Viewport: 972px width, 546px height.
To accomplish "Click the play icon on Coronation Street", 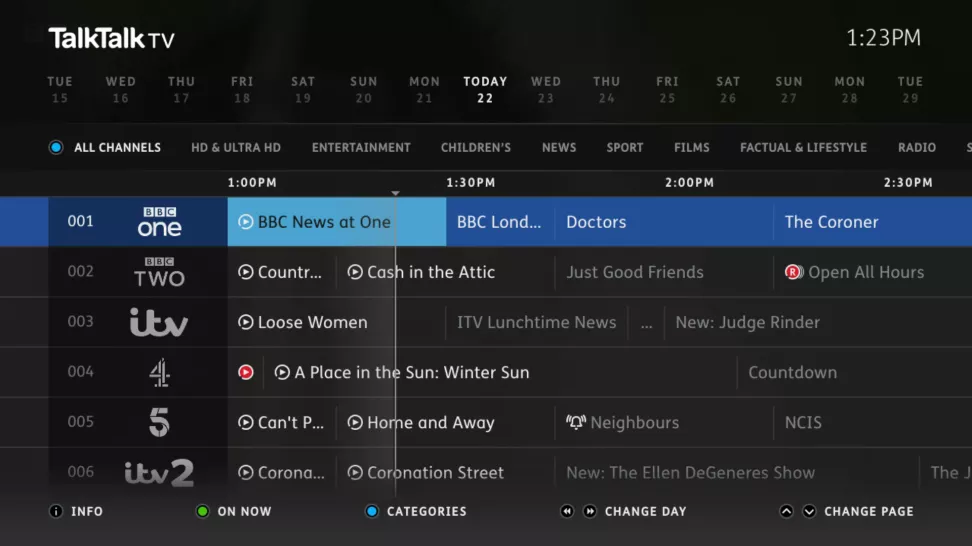I will 355,473.
